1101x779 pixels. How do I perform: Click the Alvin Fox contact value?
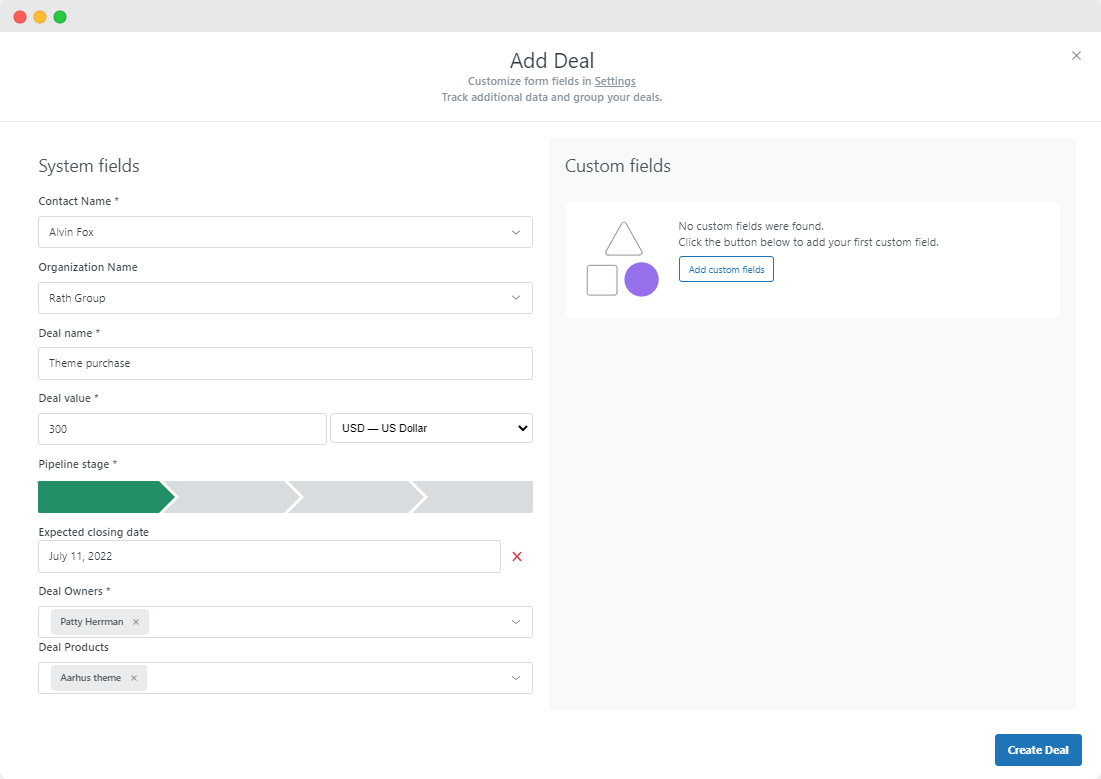pos(71,232)
